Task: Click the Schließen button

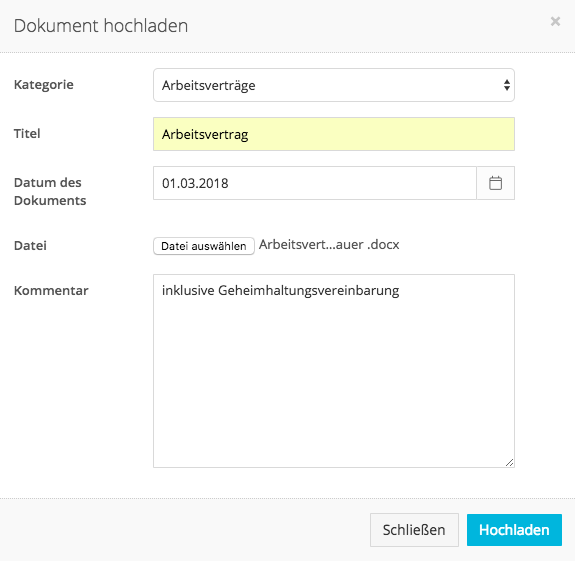Action: point(414,530)
